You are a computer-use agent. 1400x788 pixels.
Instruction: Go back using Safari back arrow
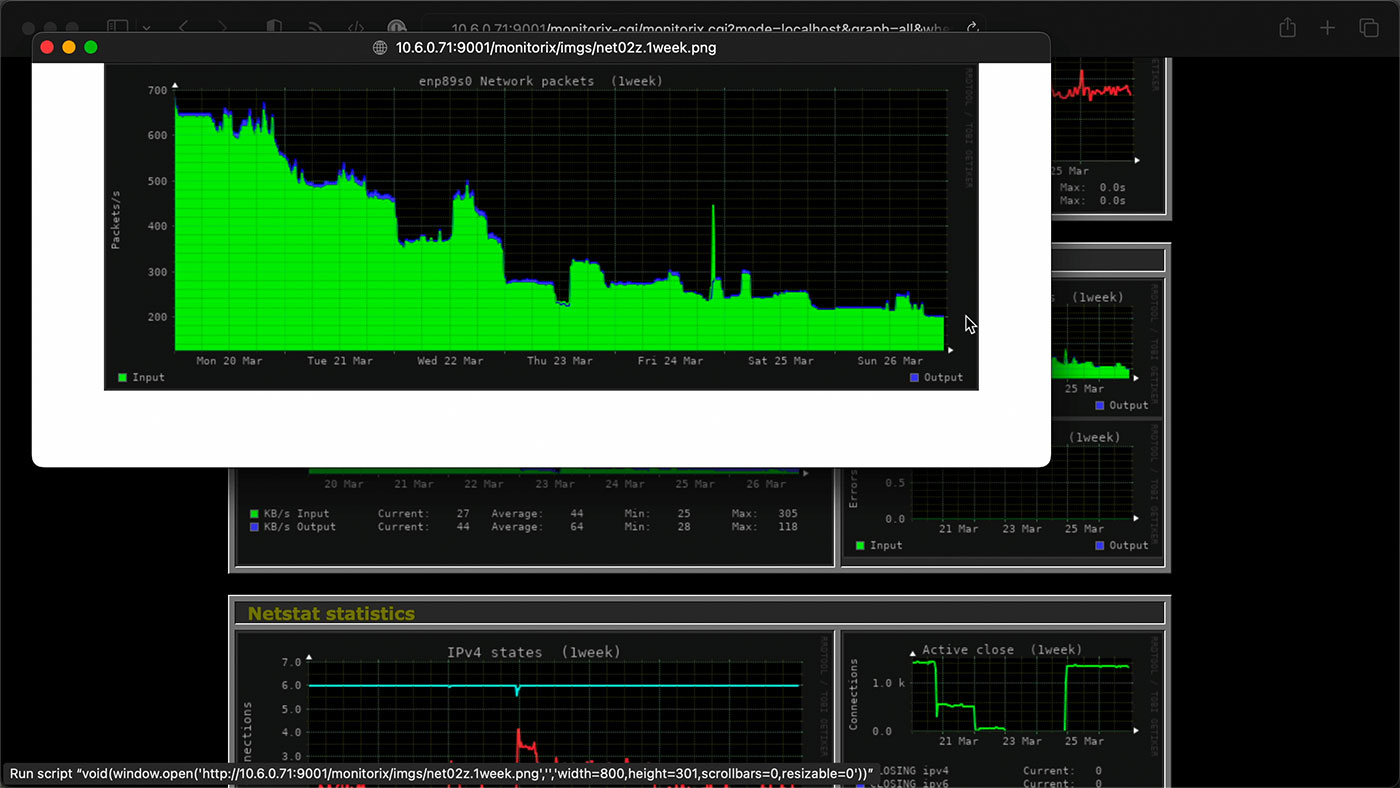184,28
